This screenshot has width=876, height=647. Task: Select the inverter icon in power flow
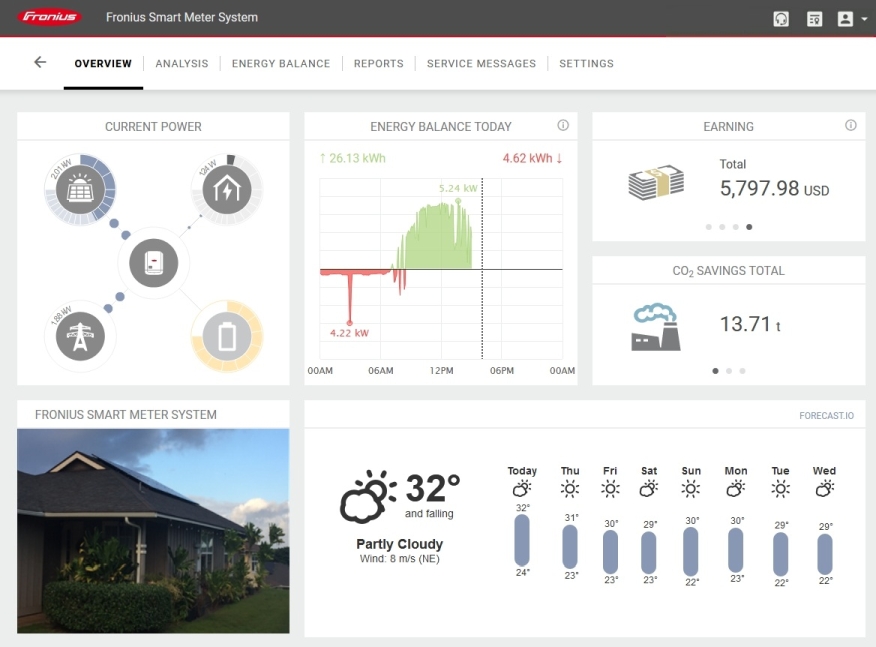154,263
